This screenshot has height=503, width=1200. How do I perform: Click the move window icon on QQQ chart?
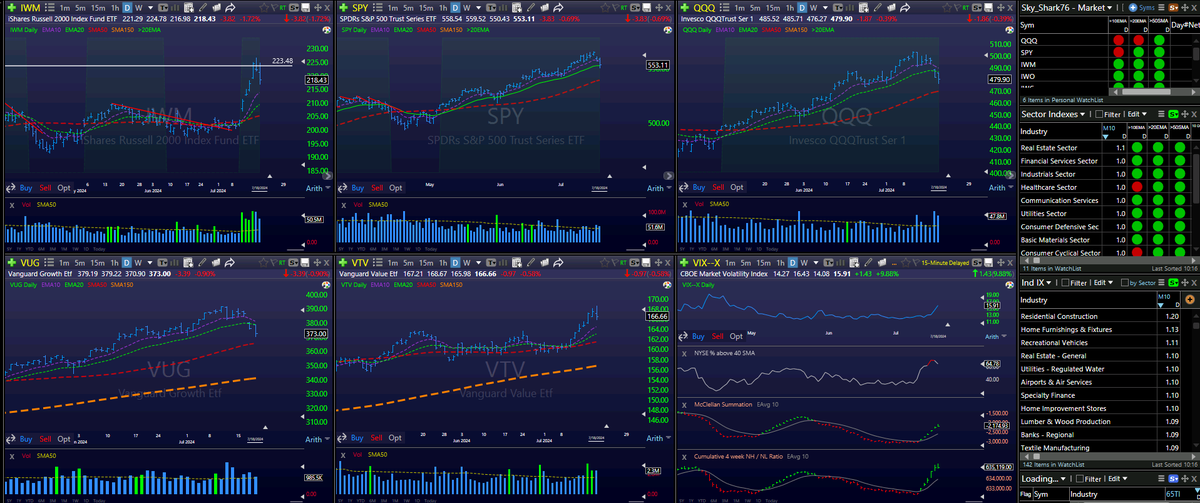click(x=1000, y=8)
